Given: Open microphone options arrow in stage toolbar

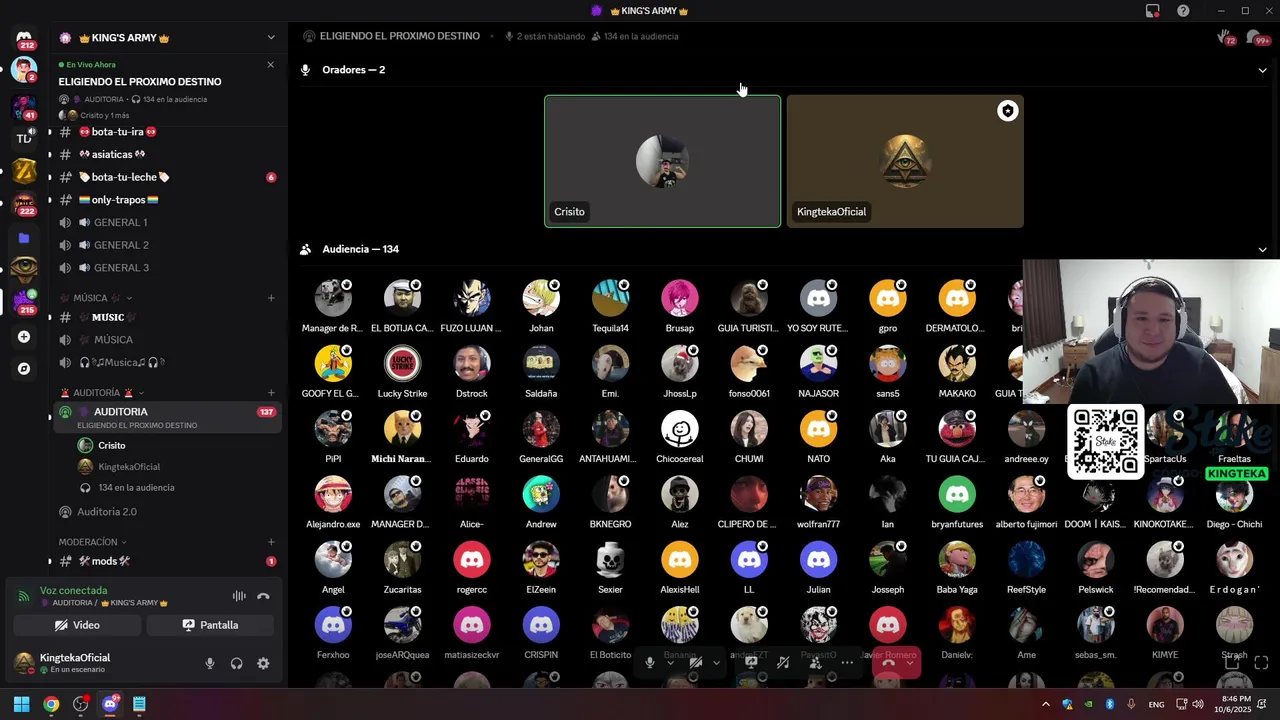Looking at the screenshot, I should 670,662.
